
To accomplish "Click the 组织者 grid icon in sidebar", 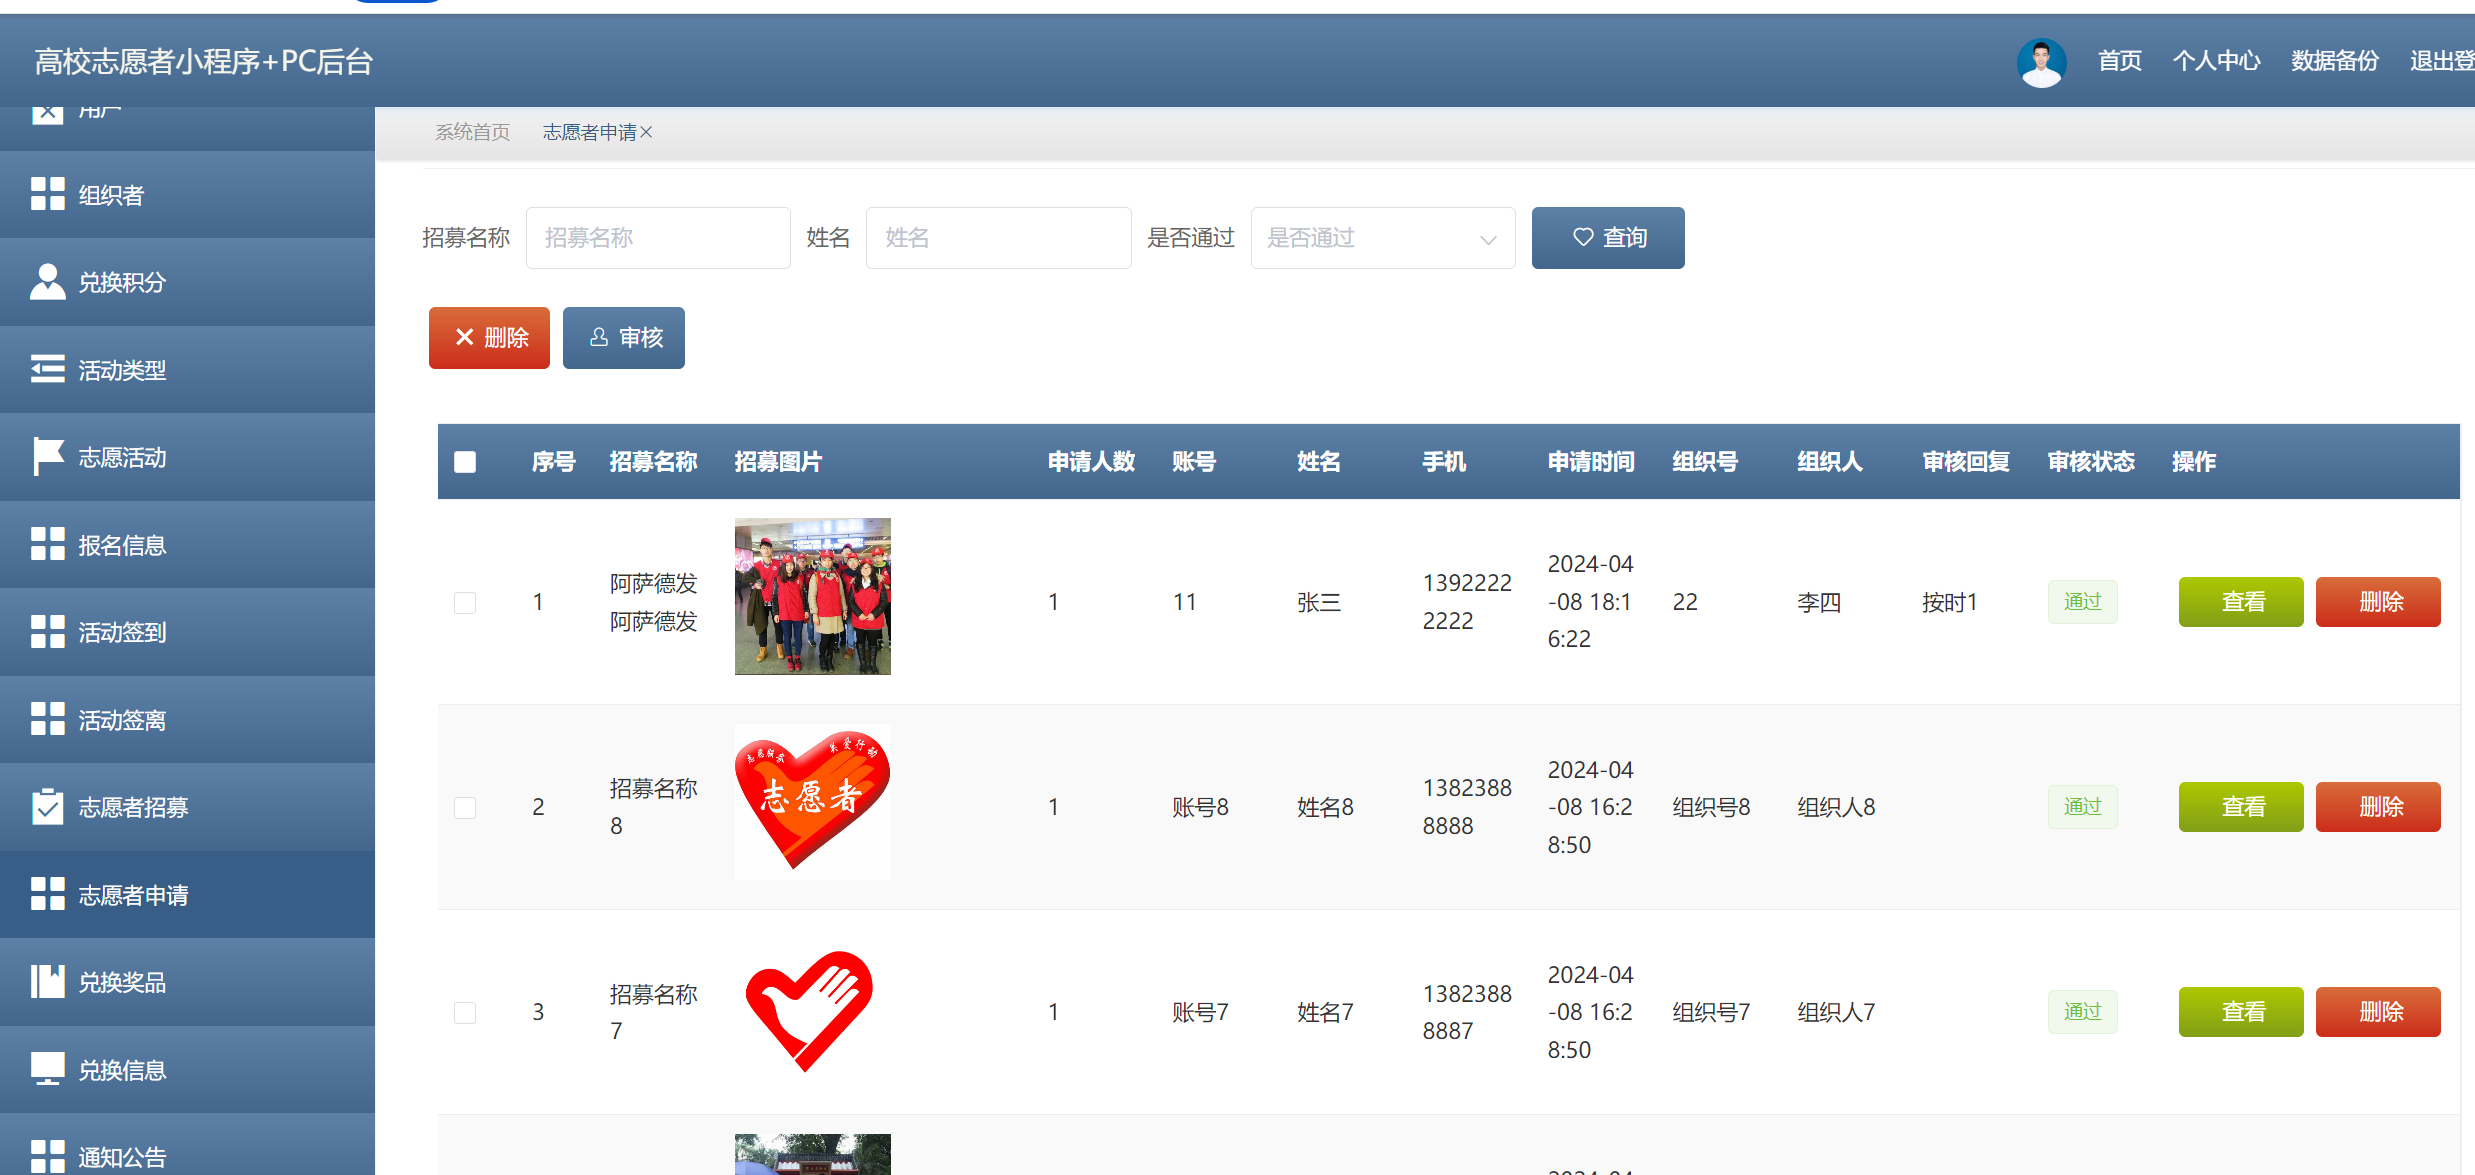I will (x=47, y=194).
